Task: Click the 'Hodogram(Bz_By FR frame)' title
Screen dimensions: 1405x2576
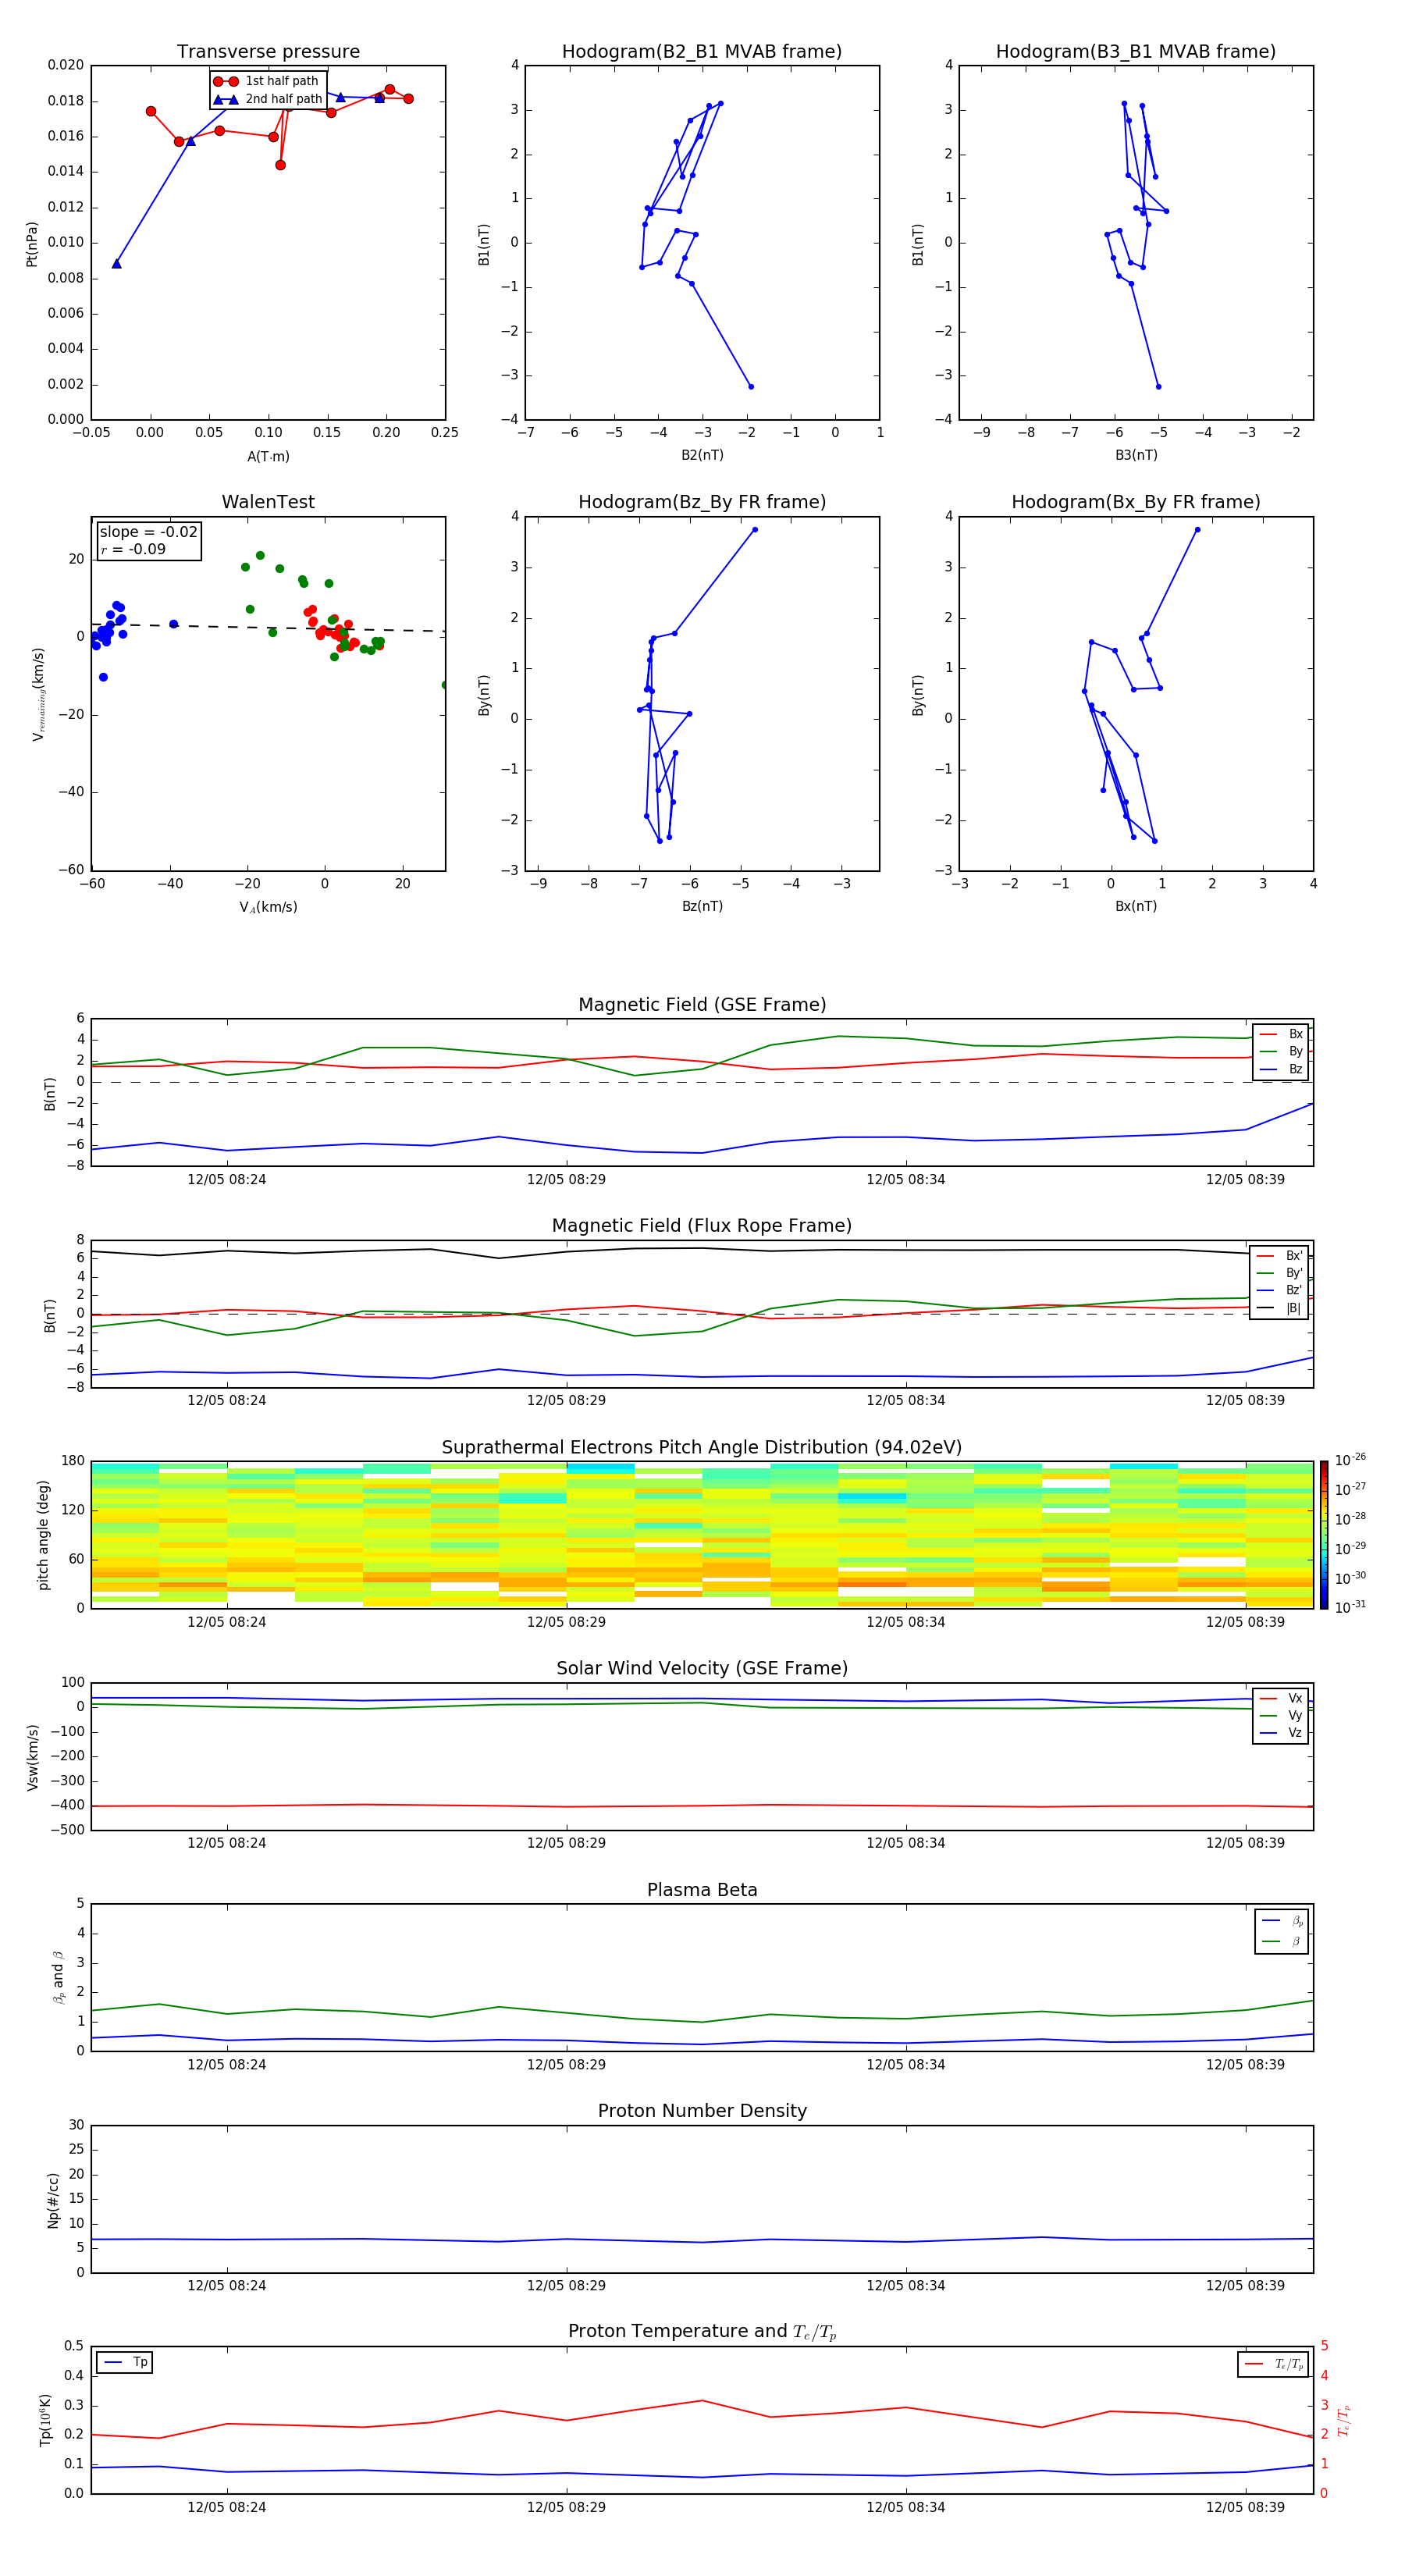Action: [x=702, y=502]
